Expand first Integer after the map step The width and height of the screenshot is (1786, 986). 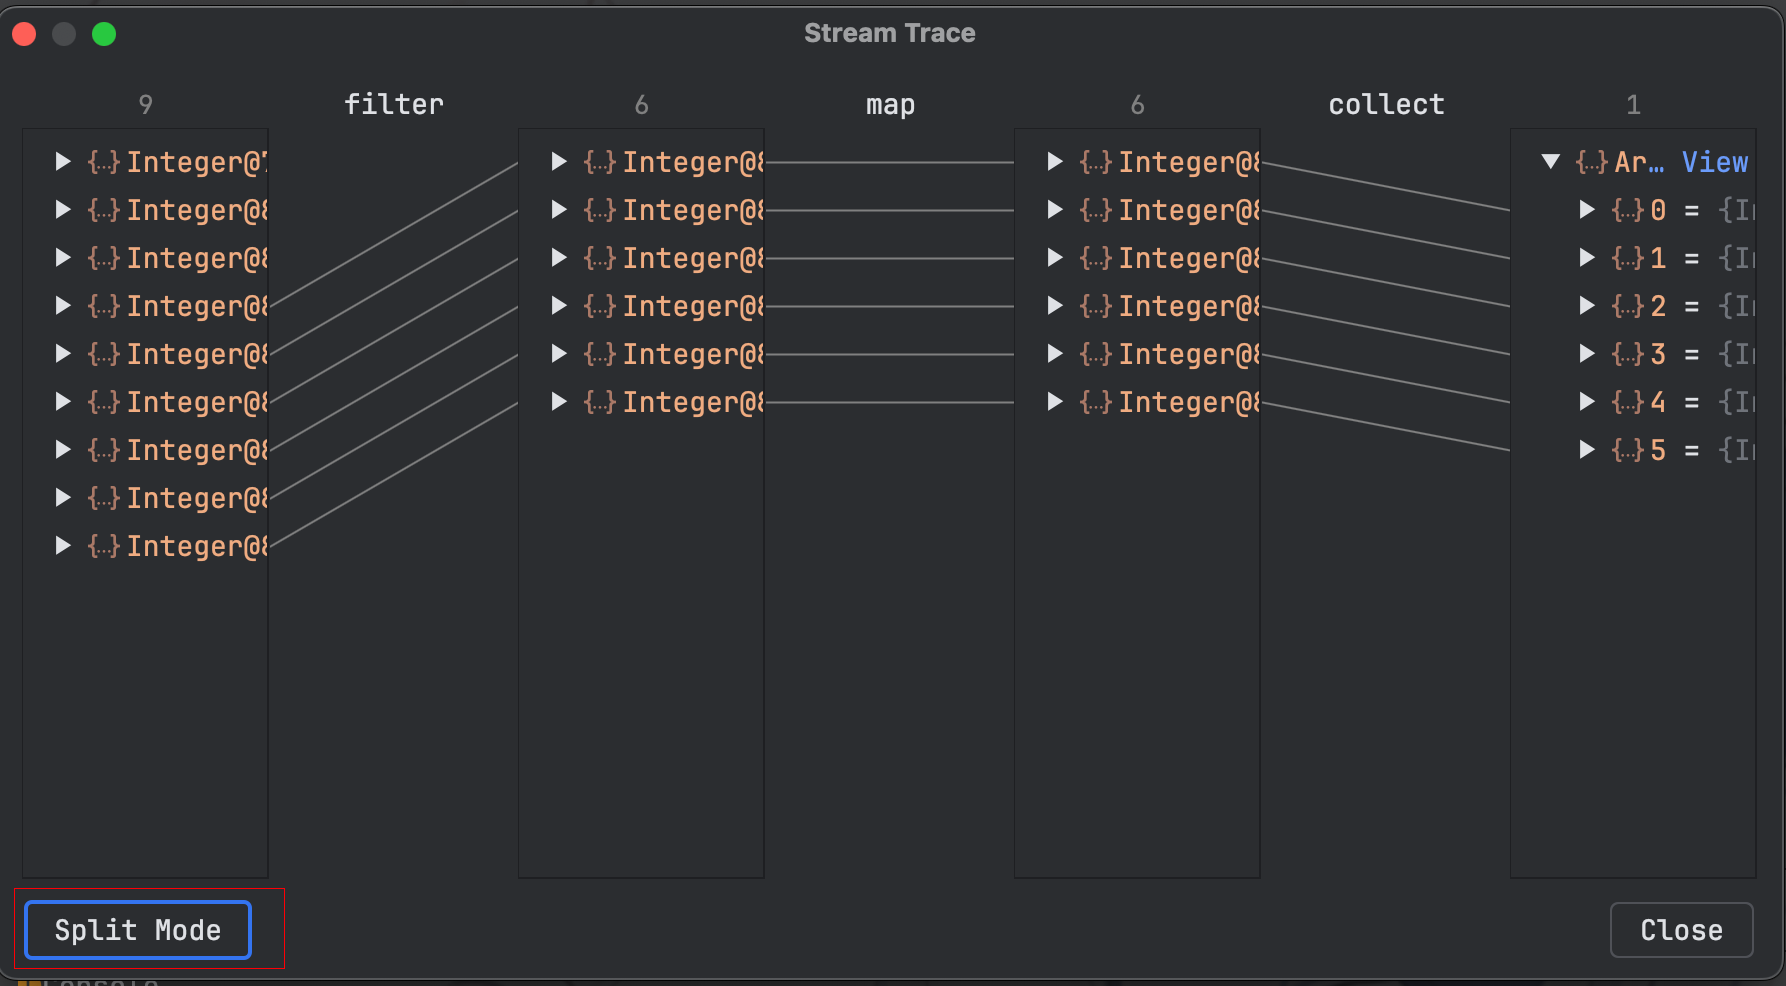pos(1055,162)
